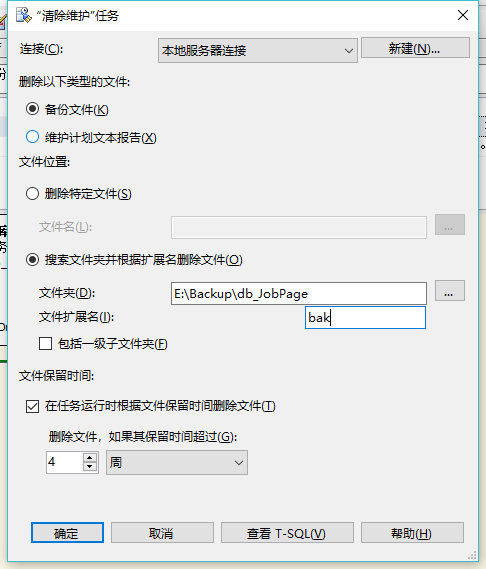Open the 连接 connection dropdown
Image resolution: width=486 pixels, height=569 pixels.
258,50
